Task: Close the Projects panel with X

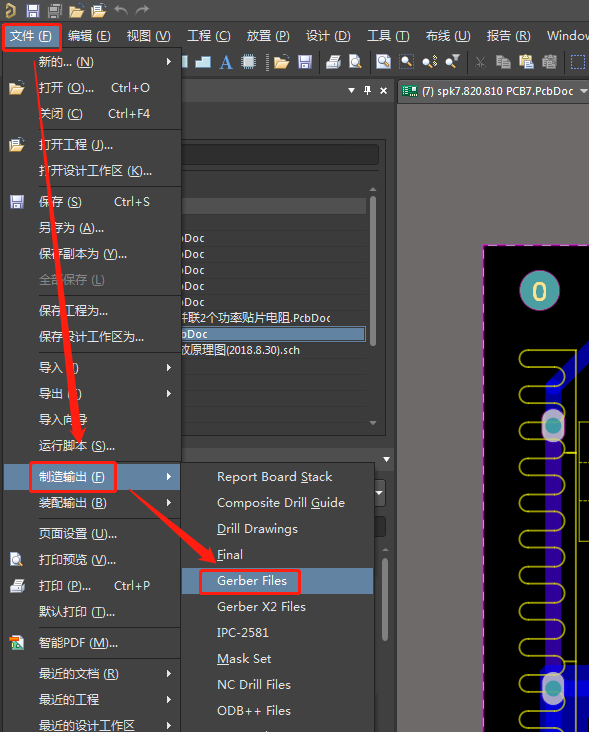Action: coord(383,91)
